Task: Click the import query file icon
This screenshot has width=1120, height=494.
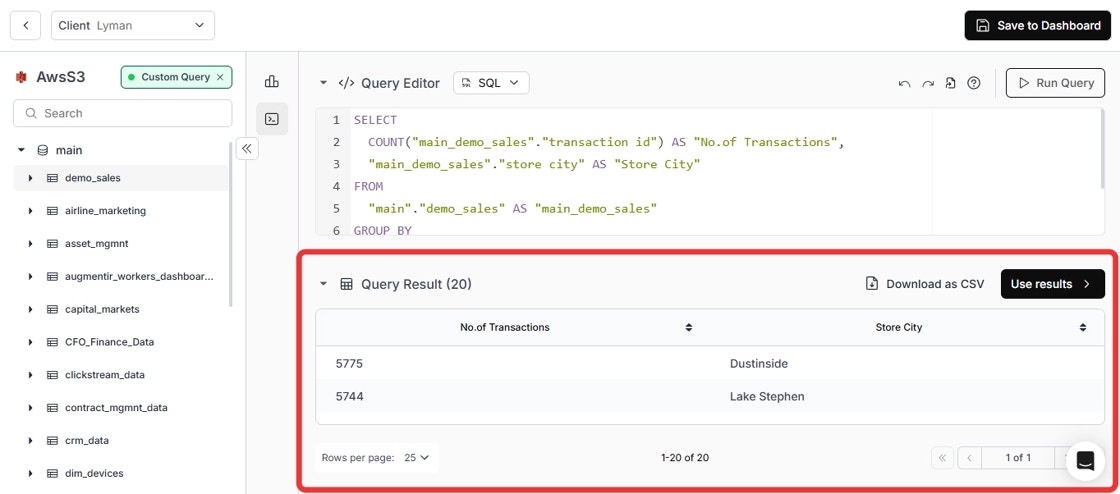Action: coord(950,84)
